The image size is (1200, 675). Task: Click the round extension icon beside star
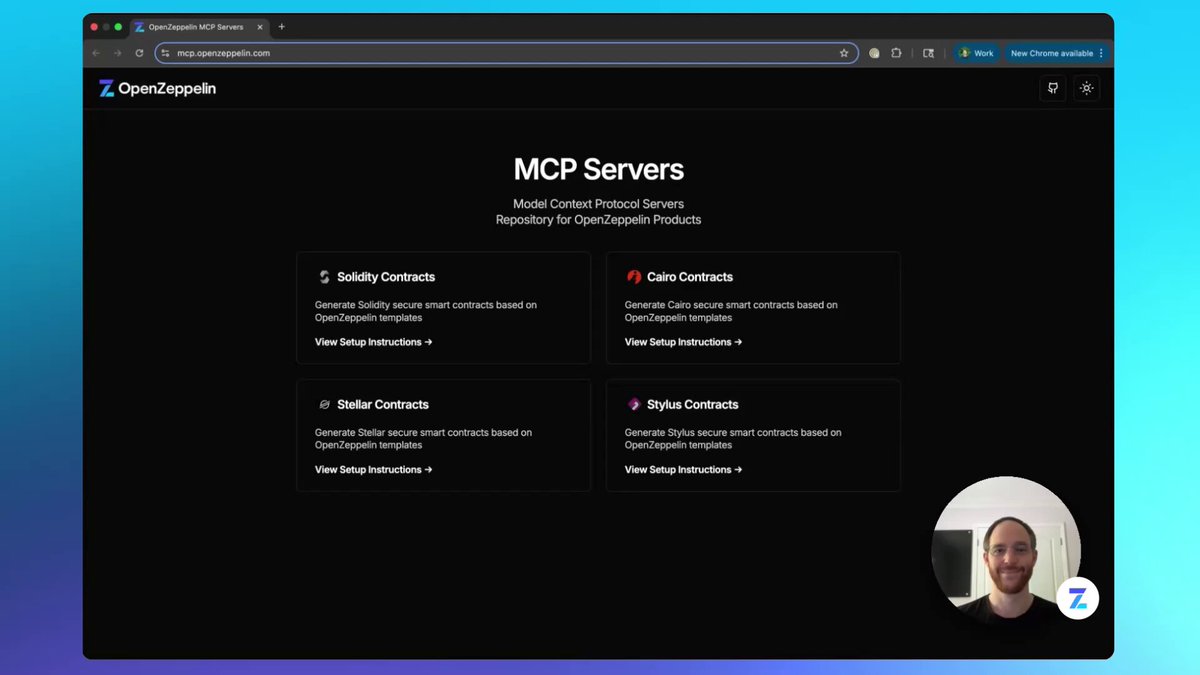[874, 53]
